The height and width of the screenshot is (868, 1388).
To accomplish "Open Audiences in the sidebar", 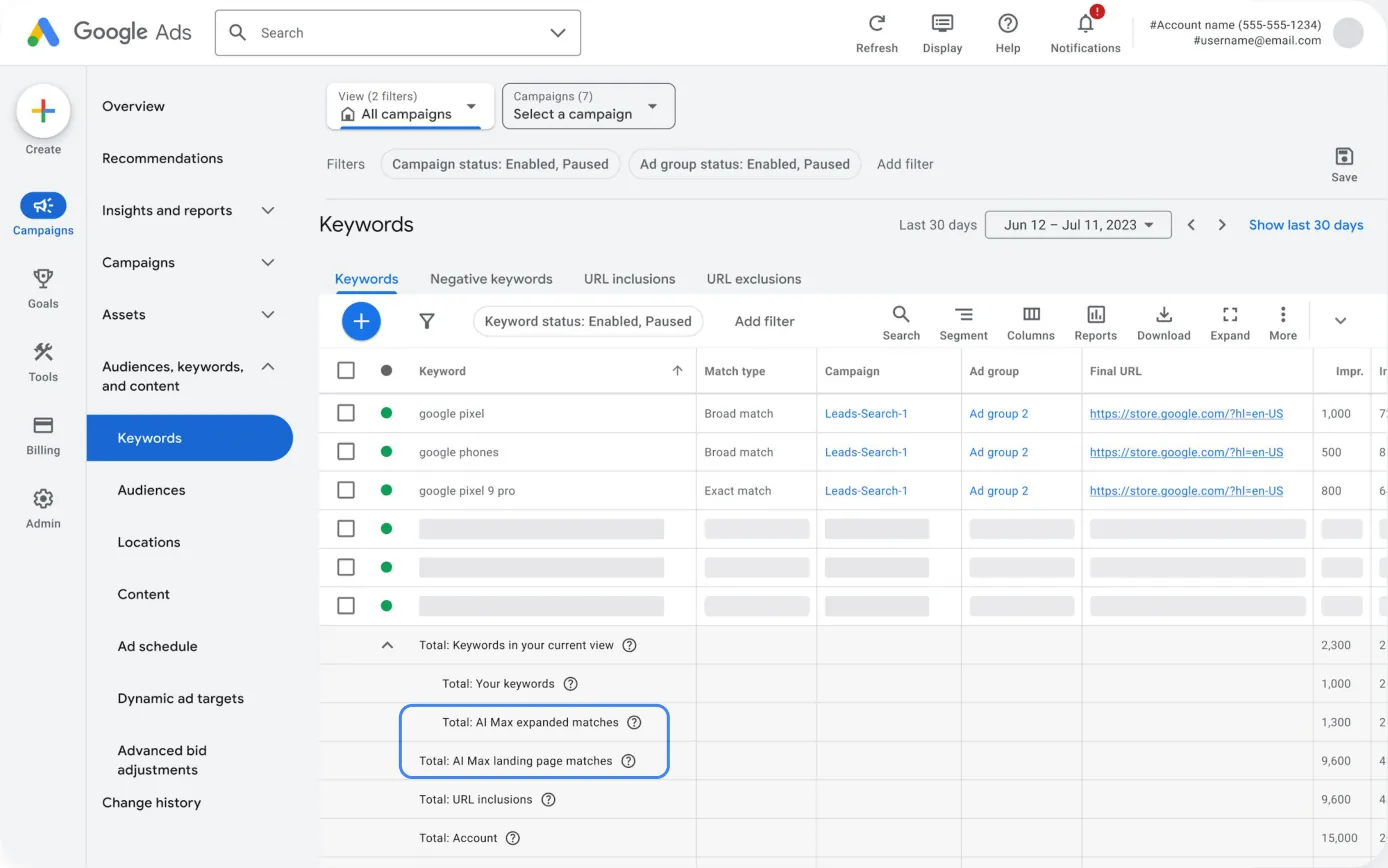I will 151,490.
